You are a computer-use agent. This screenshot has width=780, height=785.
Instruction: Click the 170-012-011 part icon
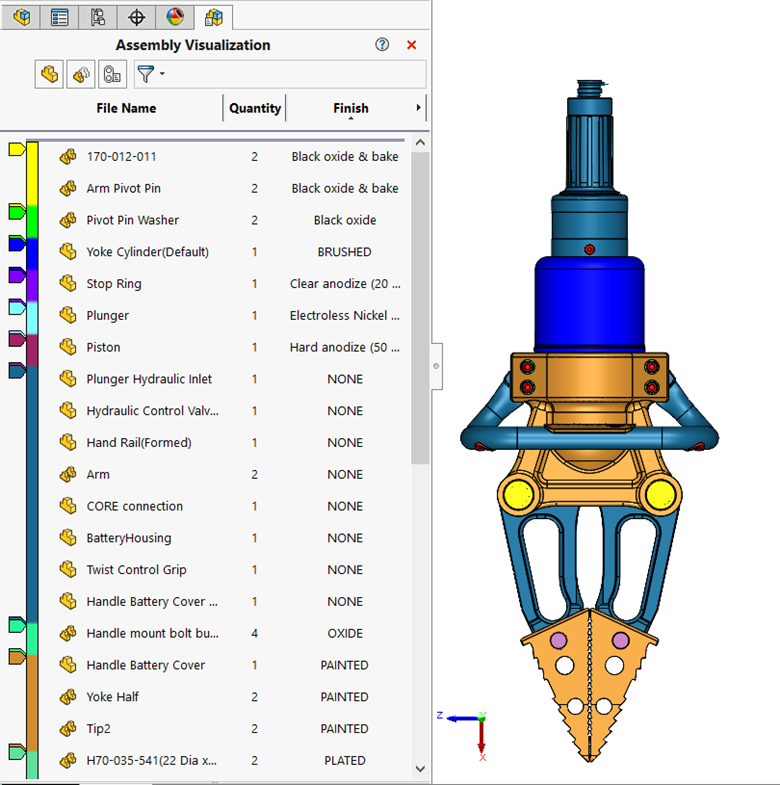point(68,157)
